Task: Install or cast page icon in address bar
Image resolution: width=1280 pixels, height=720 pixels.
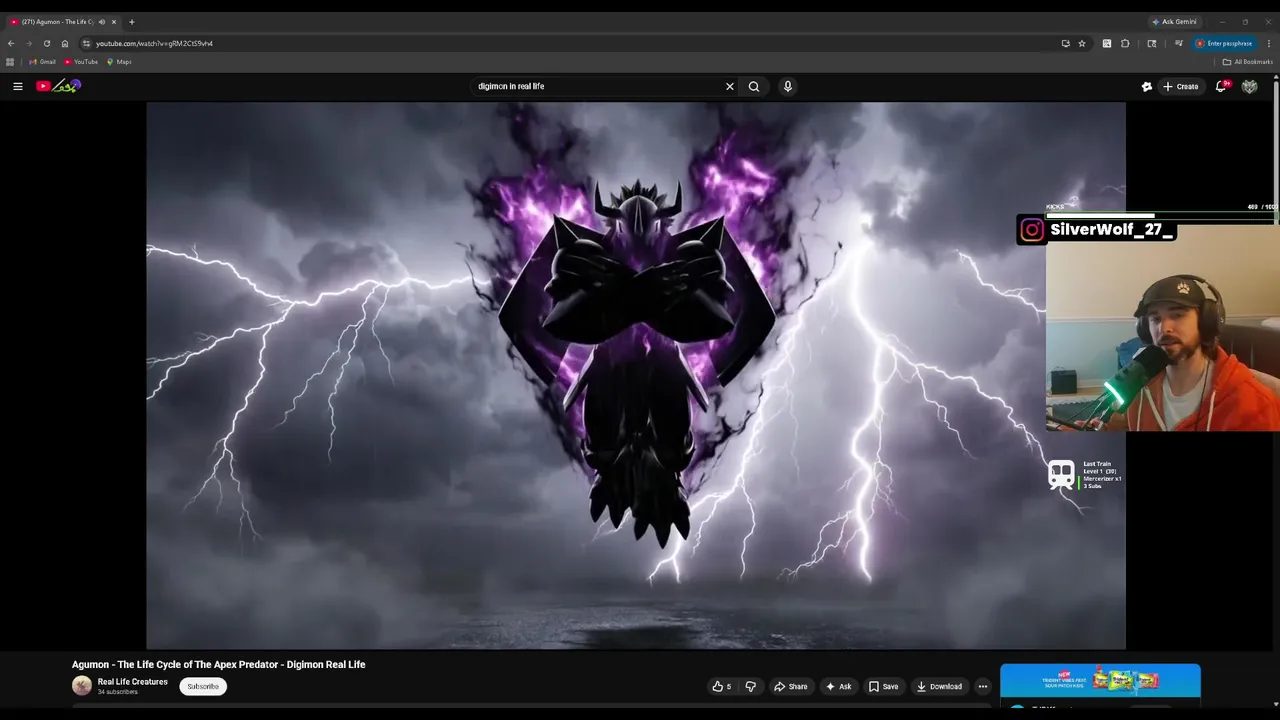Action: click(x=1065, y=43)
